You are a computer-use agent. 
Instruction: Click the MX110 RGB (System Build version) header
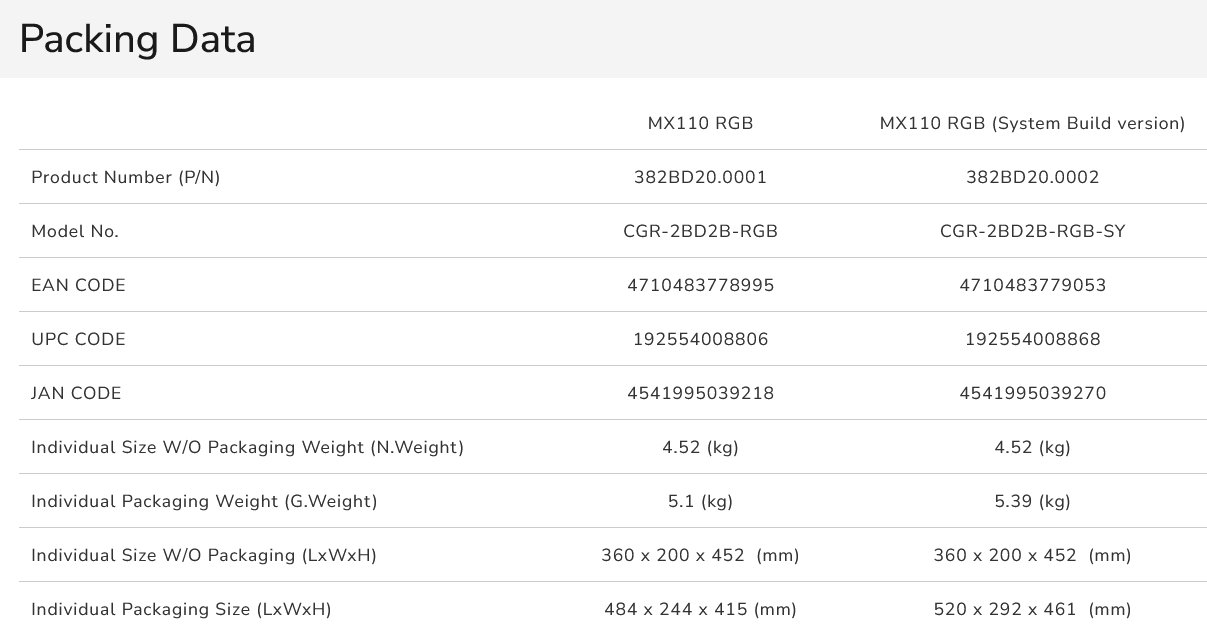pos(1032,124)
